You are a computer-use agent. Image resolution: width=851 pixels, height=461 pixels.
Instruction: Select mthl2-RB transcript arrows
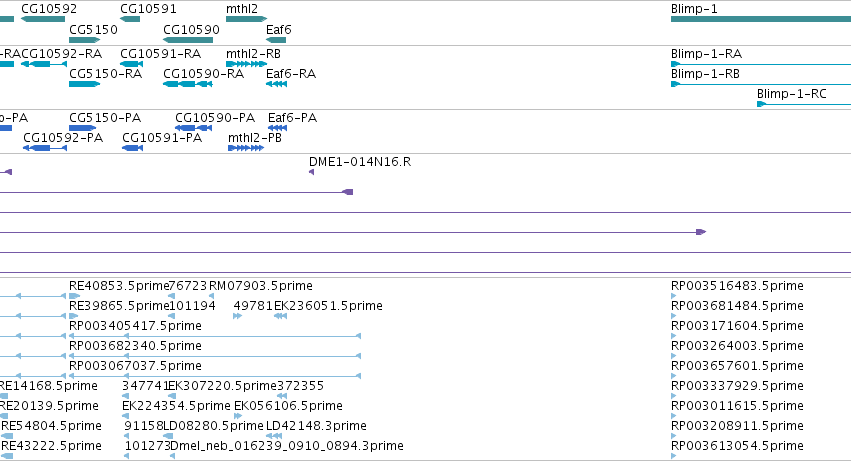tap(246, 64)
